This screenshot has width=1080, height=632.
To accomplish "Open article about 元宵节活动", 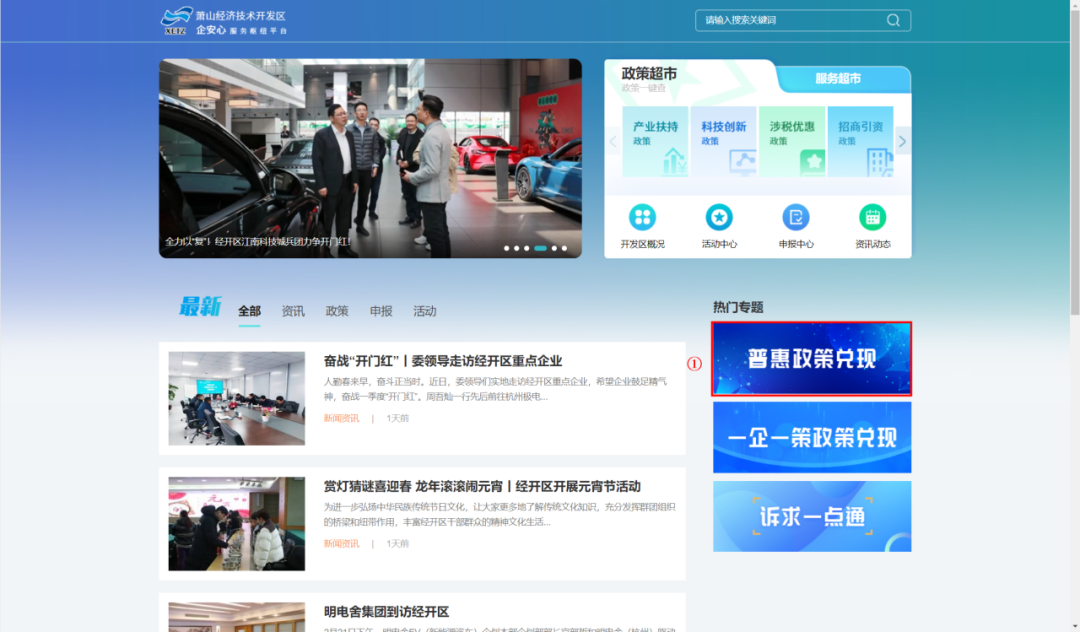I will pyautogui.click(x=482, y=486).
